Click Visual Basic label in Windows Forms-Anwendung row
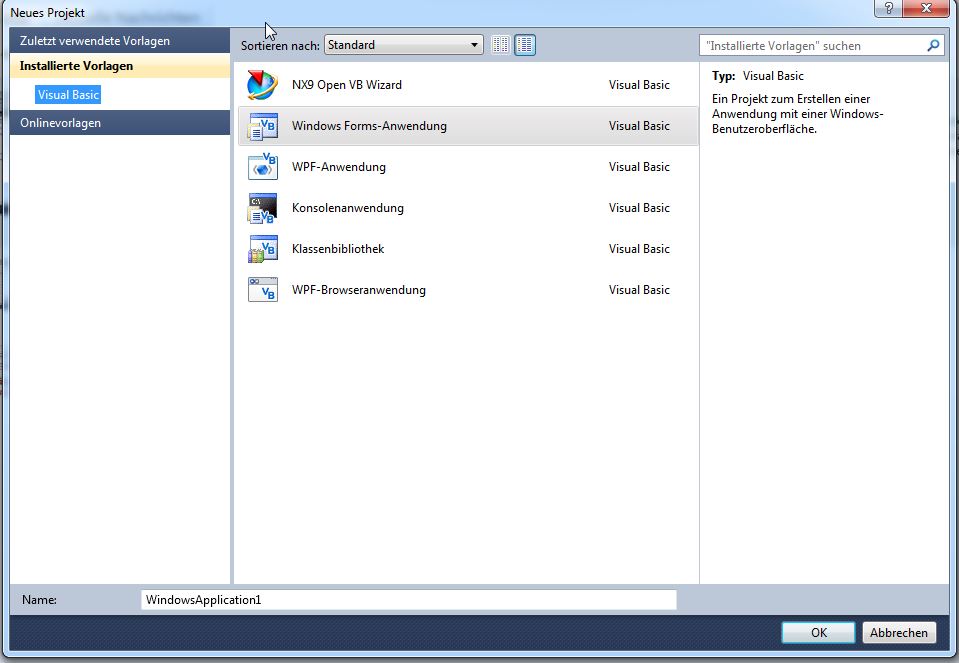The width and height of the screenshot is (959, 663). pos(639,126)
